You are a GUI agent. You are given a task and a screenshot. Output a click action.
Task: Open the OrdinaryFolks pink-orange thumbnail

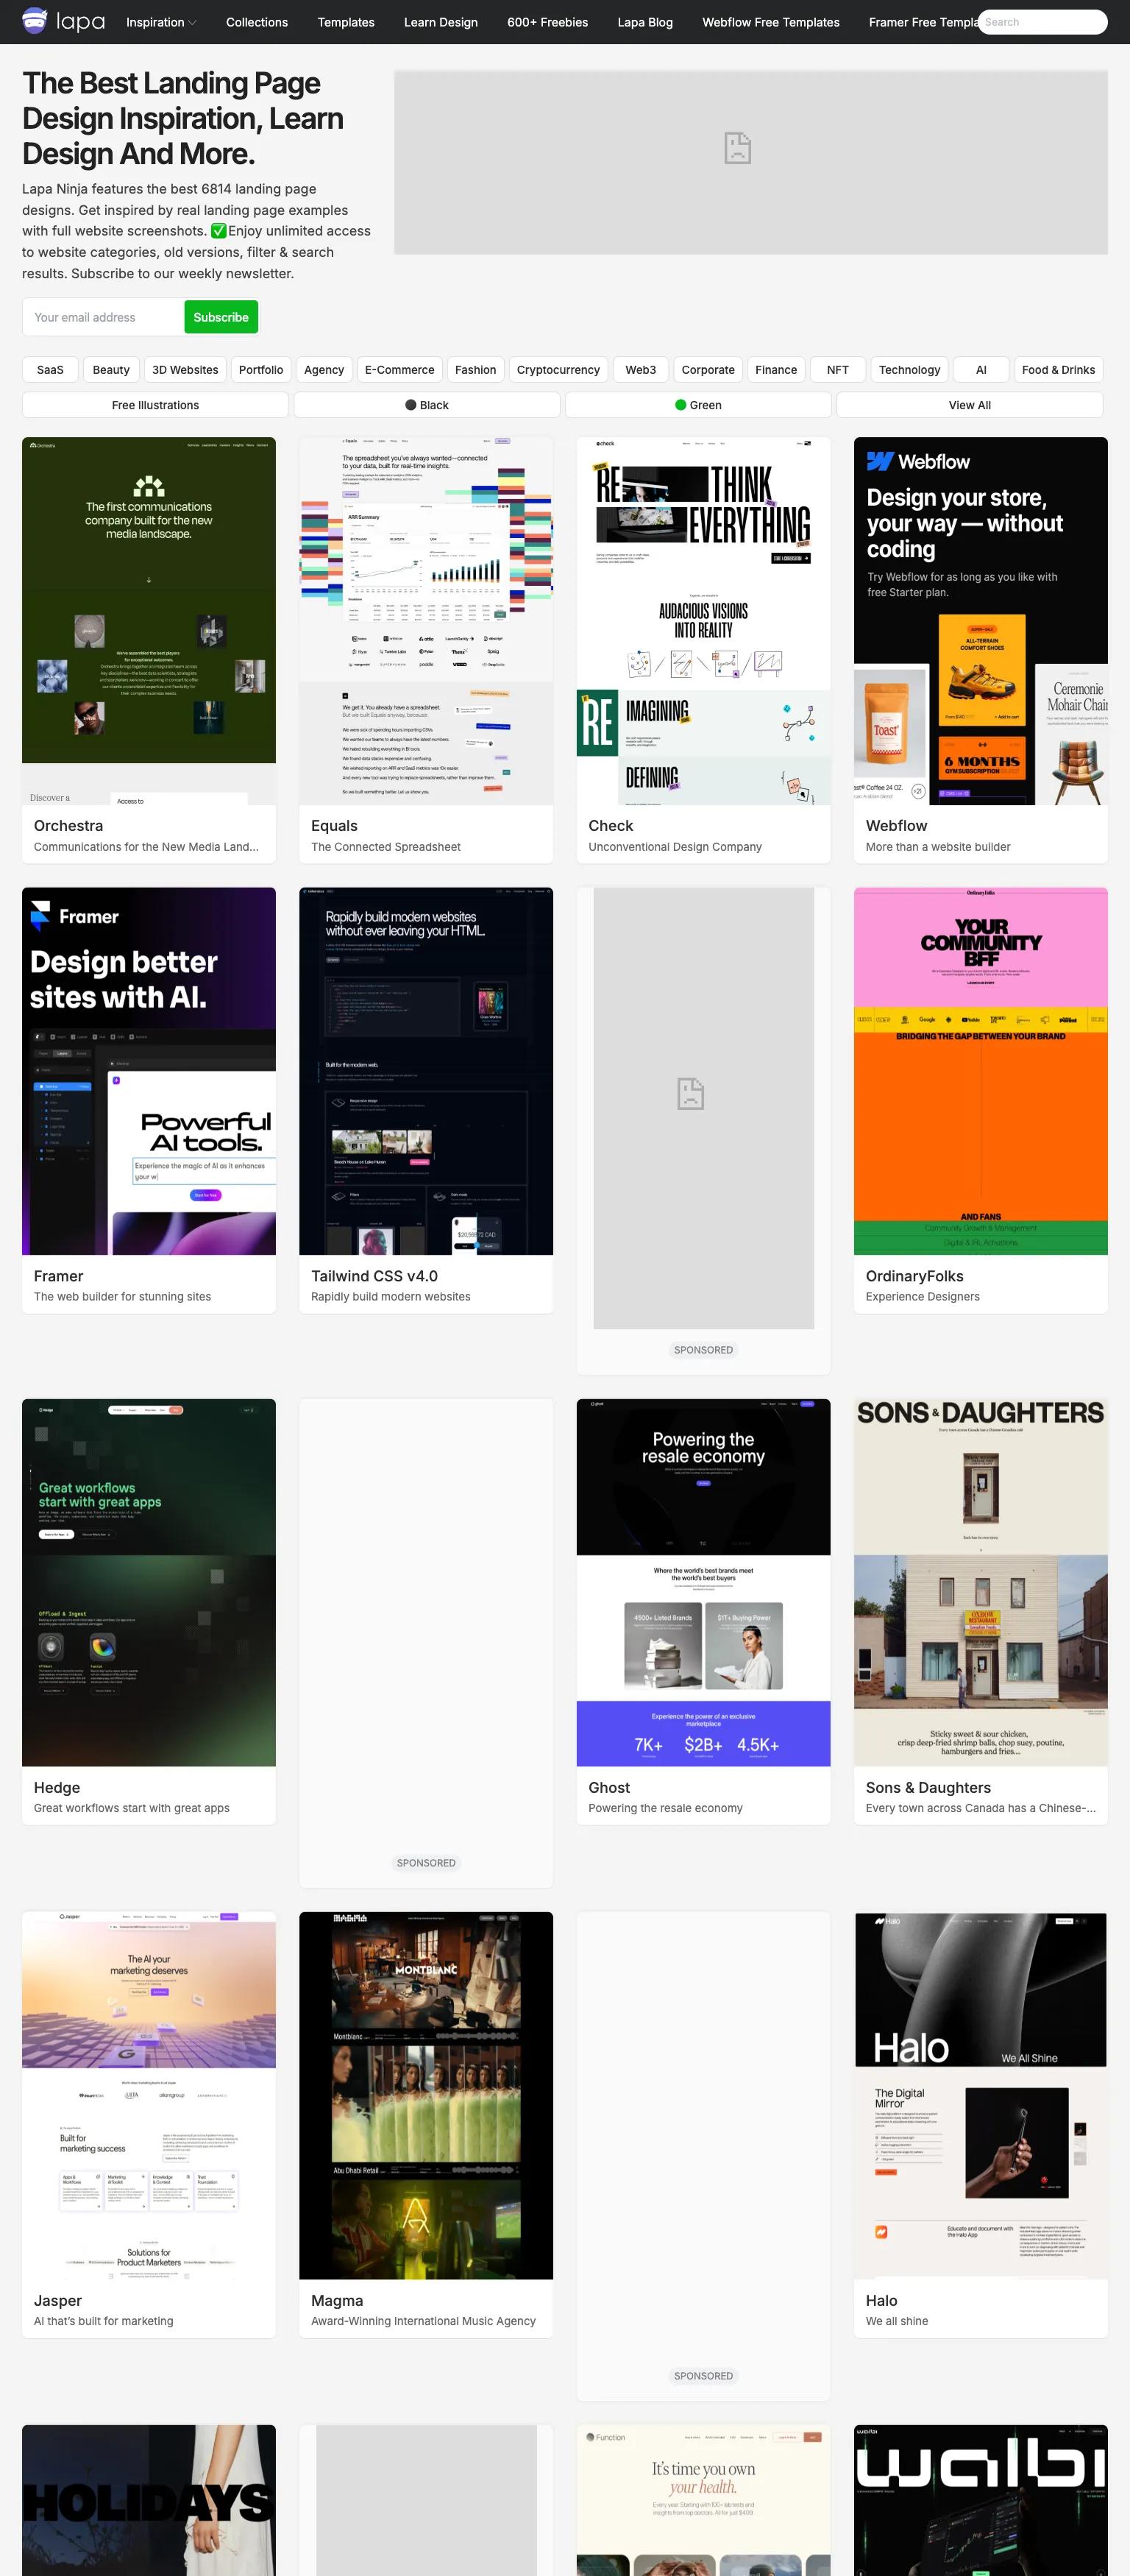[x=981, y=1071]
